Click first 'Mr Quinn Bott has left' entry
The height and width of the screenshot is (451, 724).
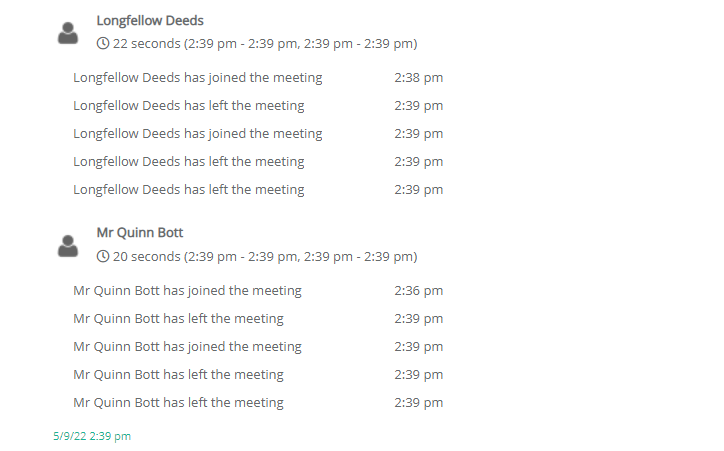point(178,319)
